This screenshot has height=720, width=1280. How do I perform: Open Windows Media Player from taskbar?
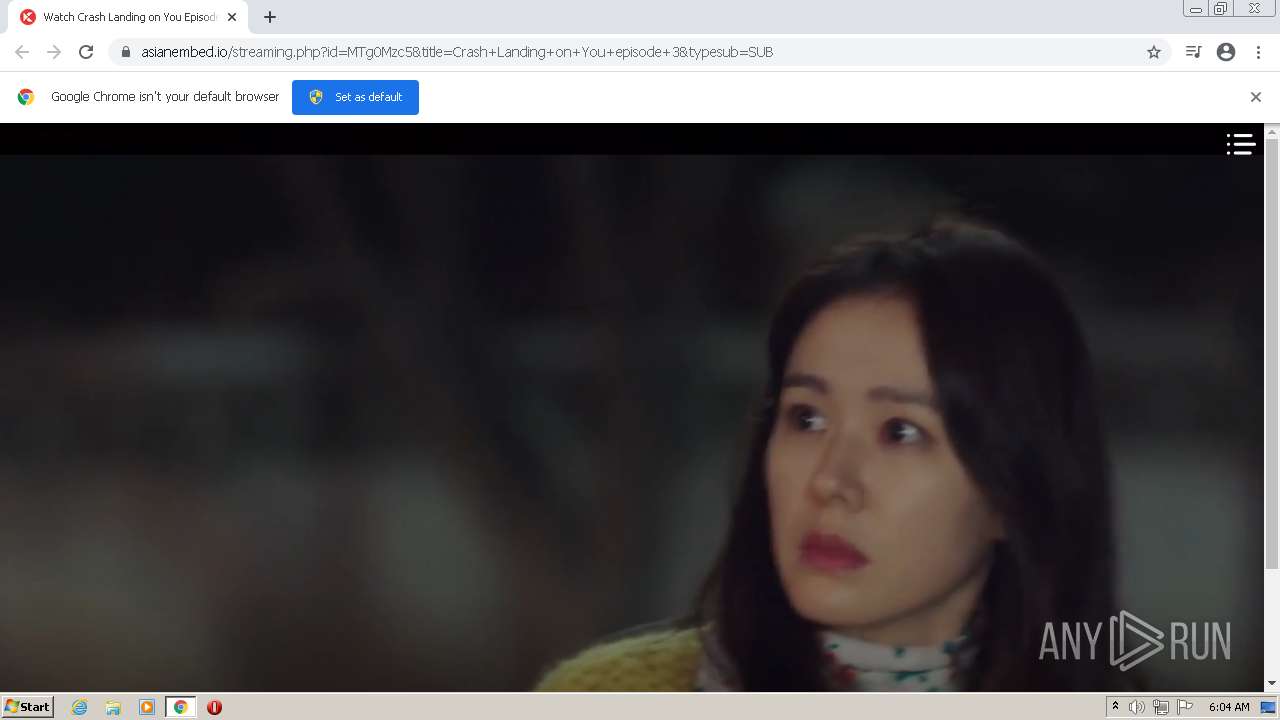click(147, 707)
